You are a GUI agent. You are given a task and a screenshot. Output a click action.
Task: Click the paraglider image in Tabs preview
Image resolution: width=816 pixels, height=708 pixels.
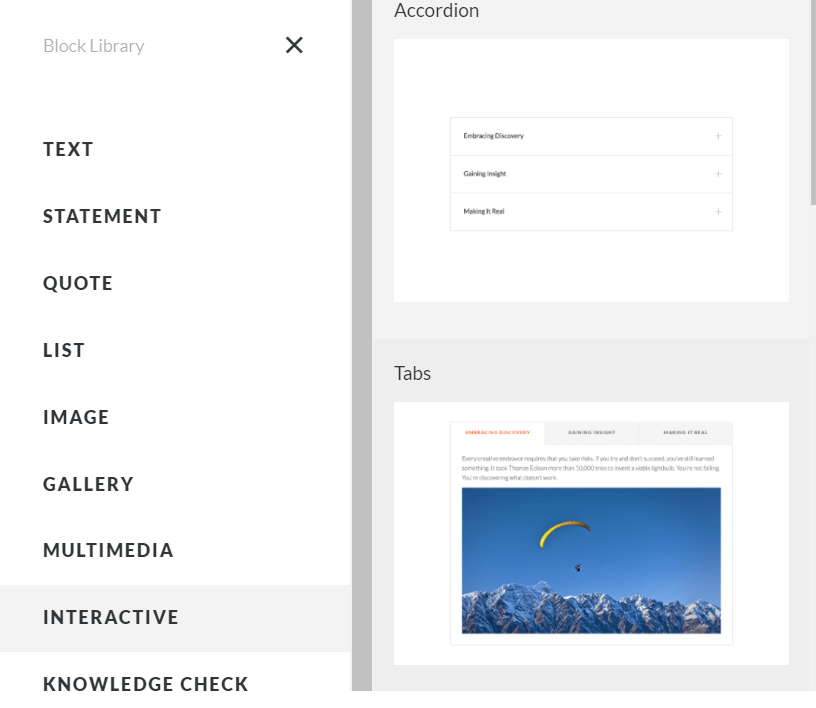pyautogui.click(x=591, y=560)
